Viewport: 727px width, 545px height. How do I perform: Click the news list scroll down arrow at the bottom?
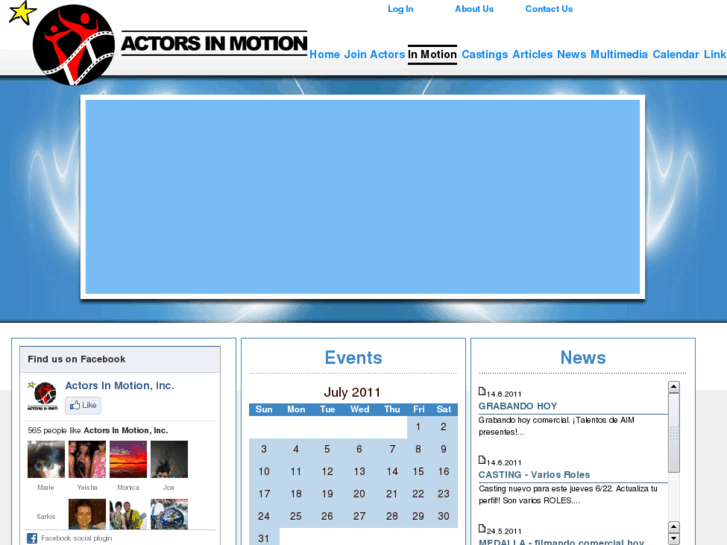click(x=674, y=539)
